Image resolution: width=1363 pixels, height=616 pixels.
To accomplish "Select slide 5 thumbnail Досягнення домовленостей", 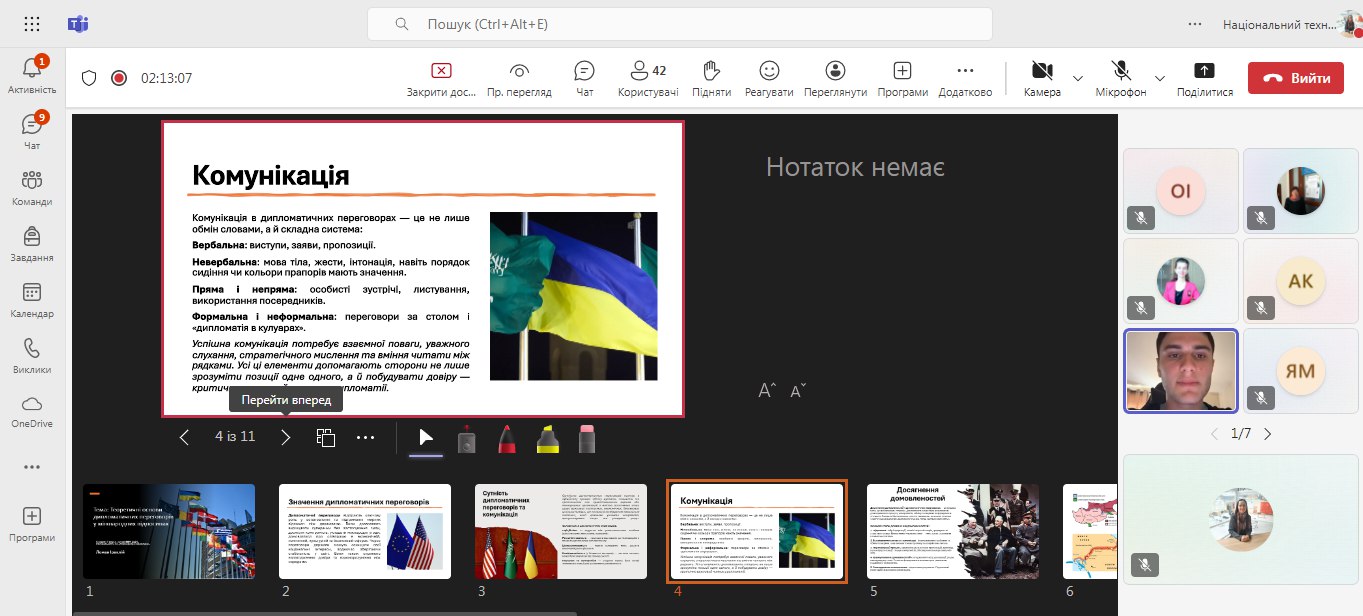I will tap(952, 531).
